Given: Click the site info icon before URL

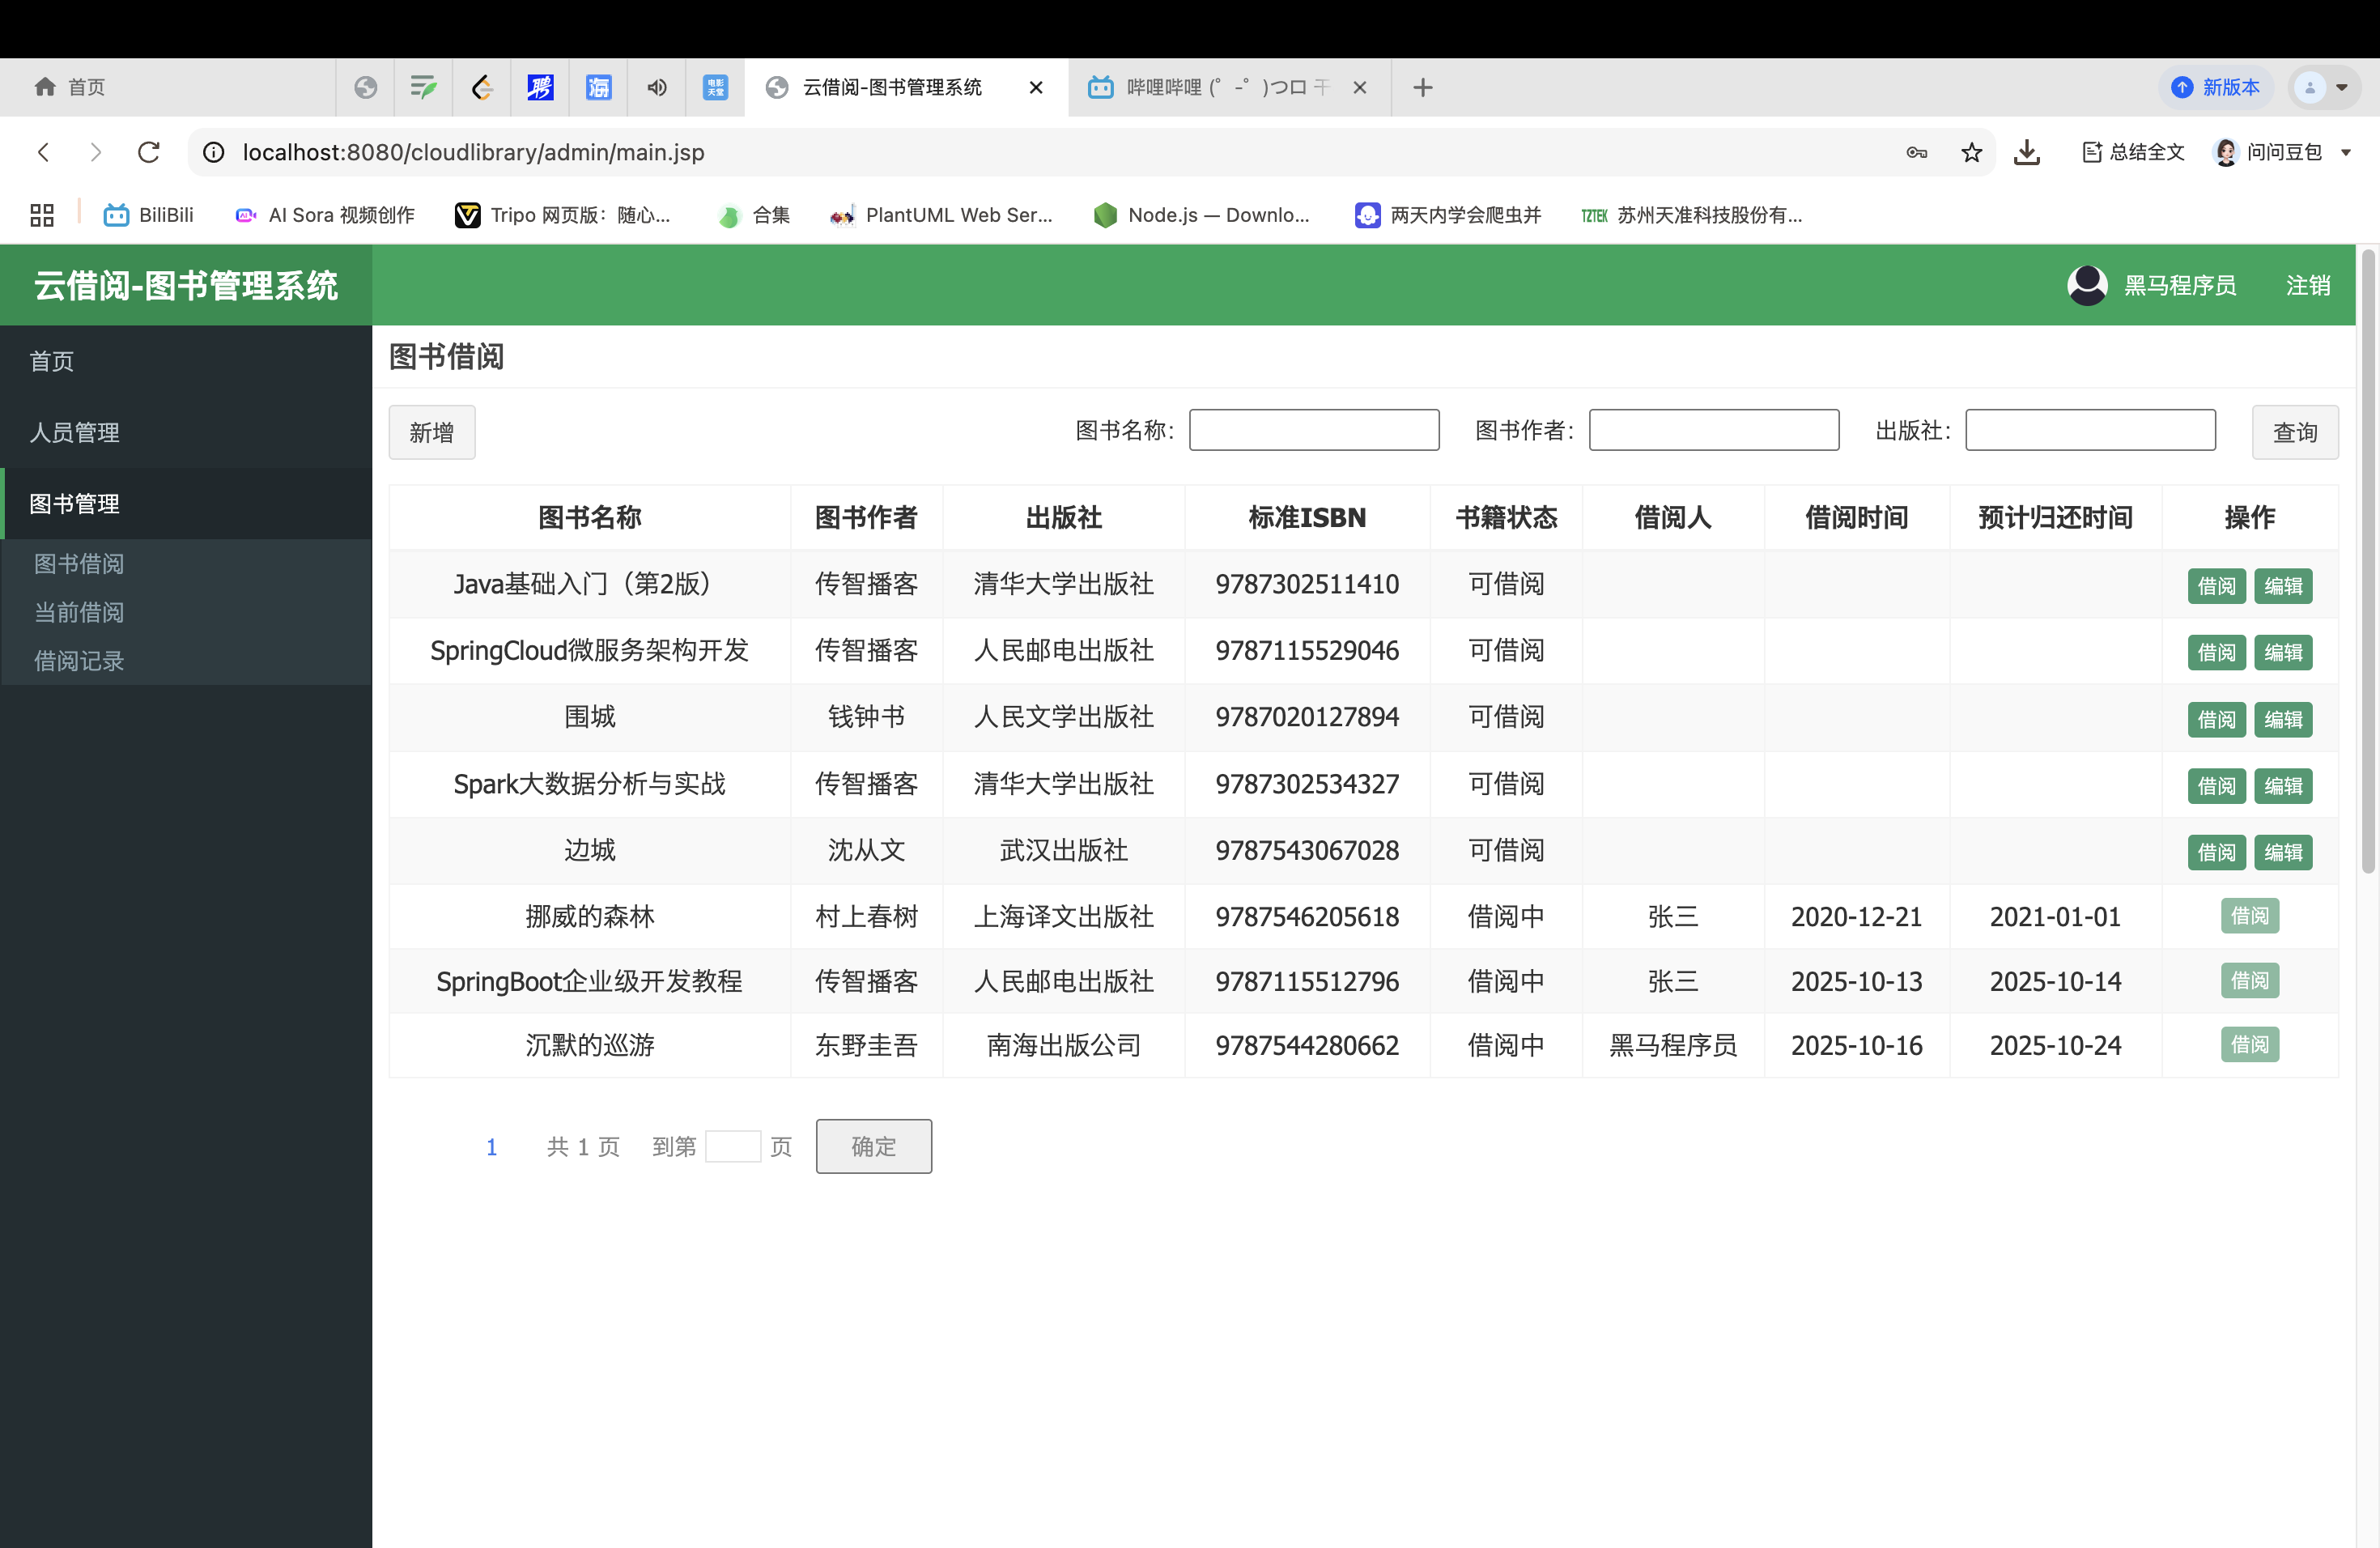Looking at the screenshot, I should click(214, 152).
